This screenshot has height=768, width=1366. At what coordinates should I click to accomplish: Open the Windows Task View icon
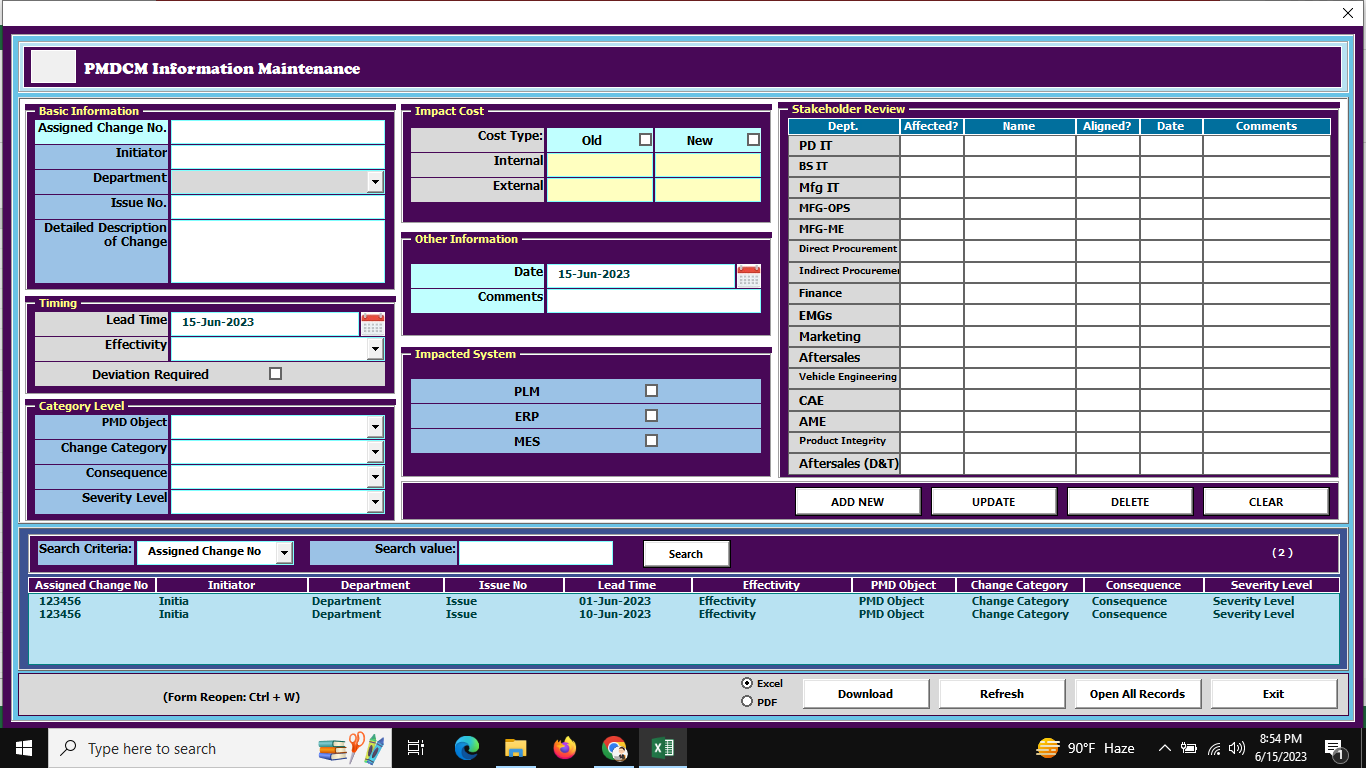pos(416,748)
